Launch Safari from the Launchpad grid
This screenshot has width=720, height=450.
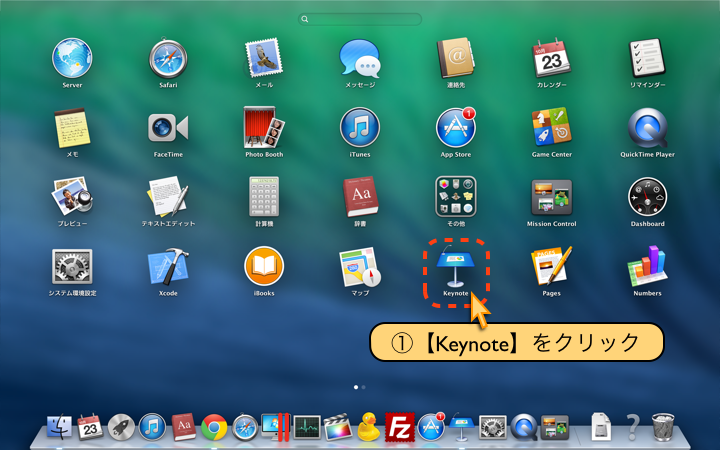pos(168,58)
